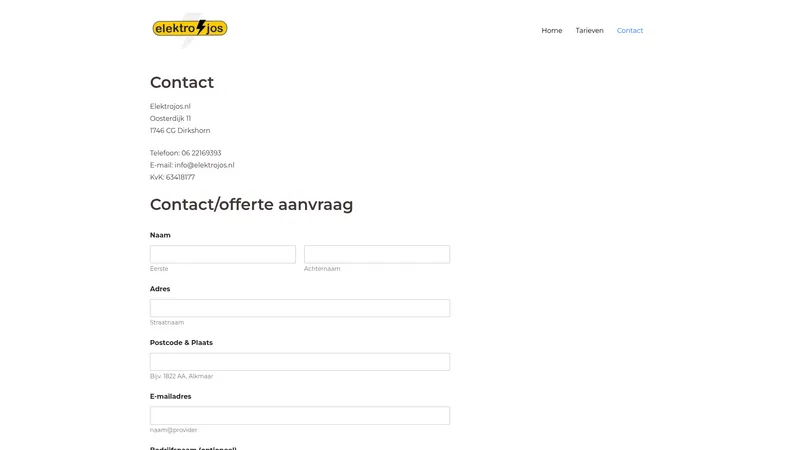Click the Elektrojos.nl company name text
Image resolution: width=800 pixels, height=450 pixels.
pyautogui.click(x=170, y=106)
